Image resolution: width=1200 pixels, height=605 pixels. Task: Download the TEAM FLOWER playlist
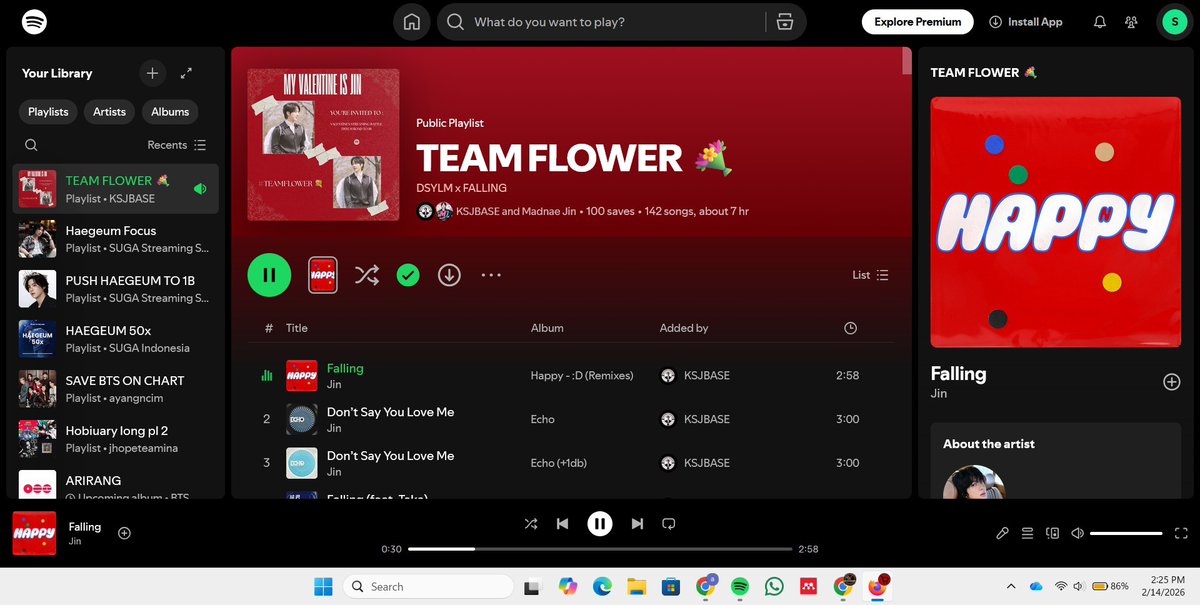tap(449, 275)
